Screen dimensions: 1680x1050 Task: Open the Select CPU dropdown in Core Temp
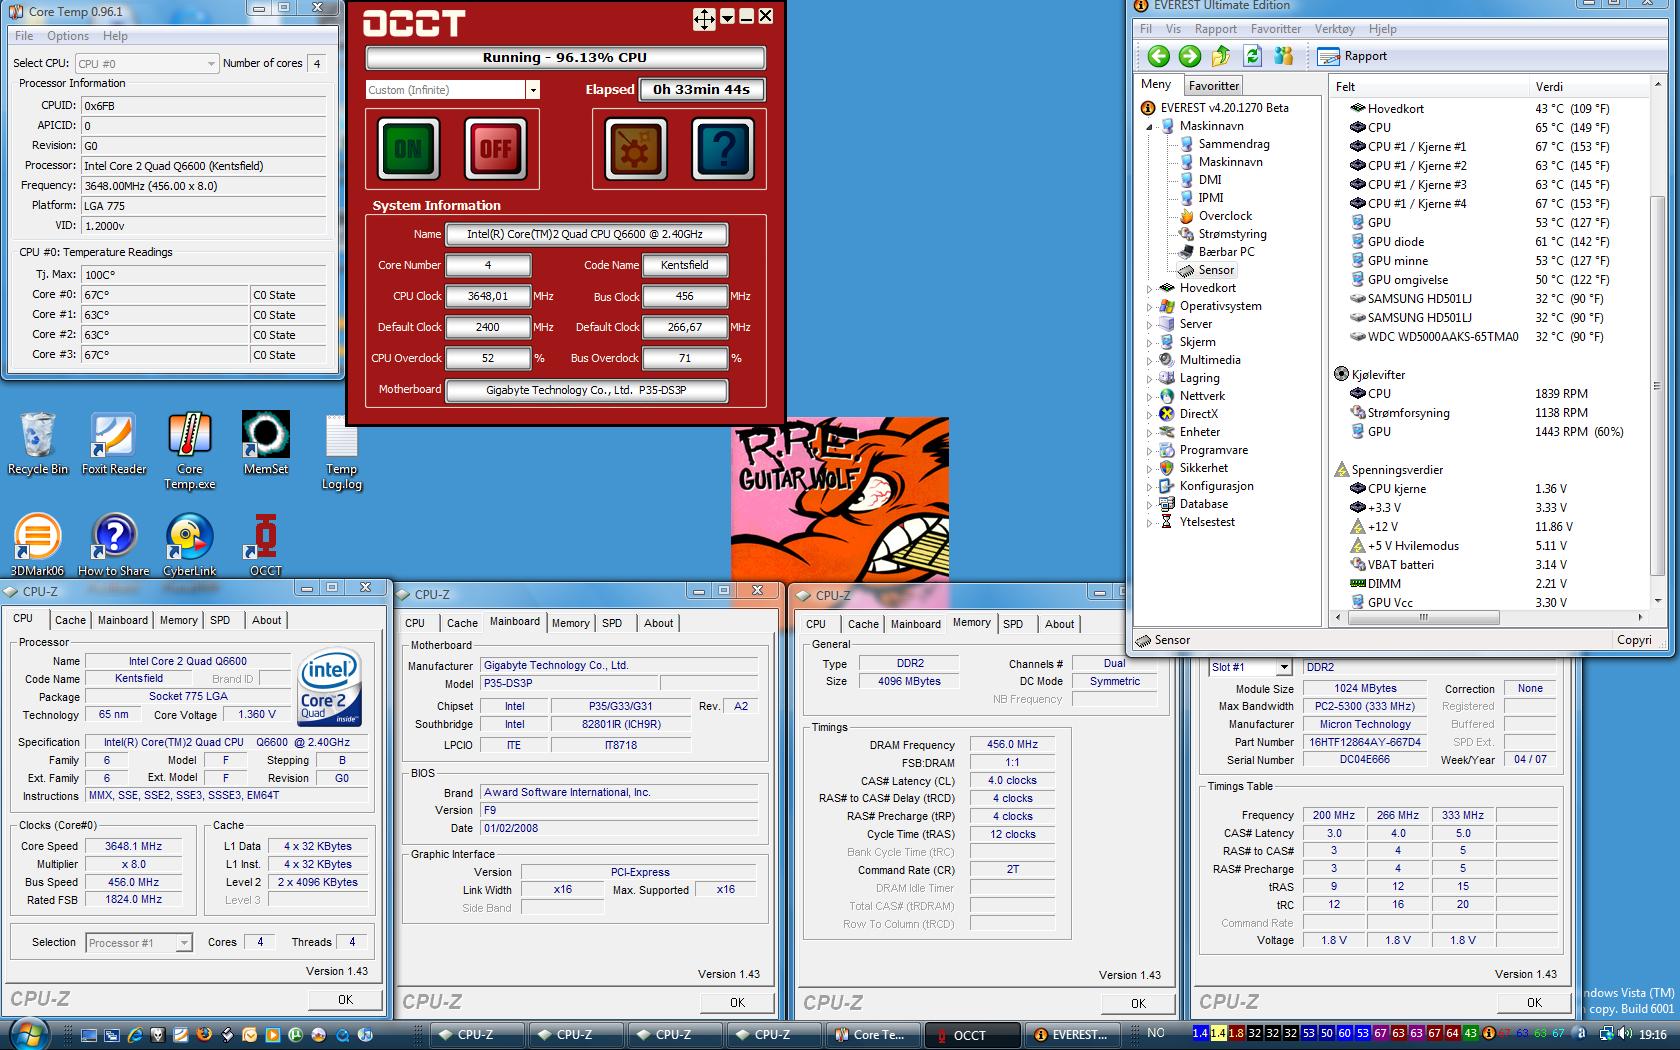click(211, 63)
